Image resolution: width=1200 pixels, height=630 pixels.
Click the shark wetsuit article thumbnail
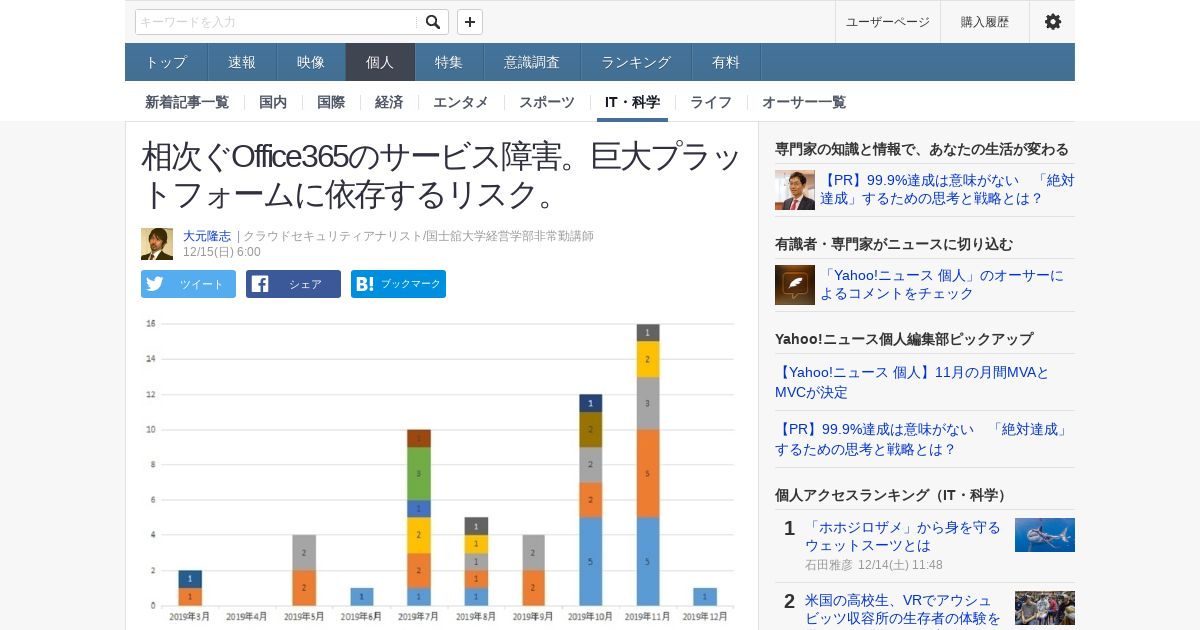point(1044,535)
